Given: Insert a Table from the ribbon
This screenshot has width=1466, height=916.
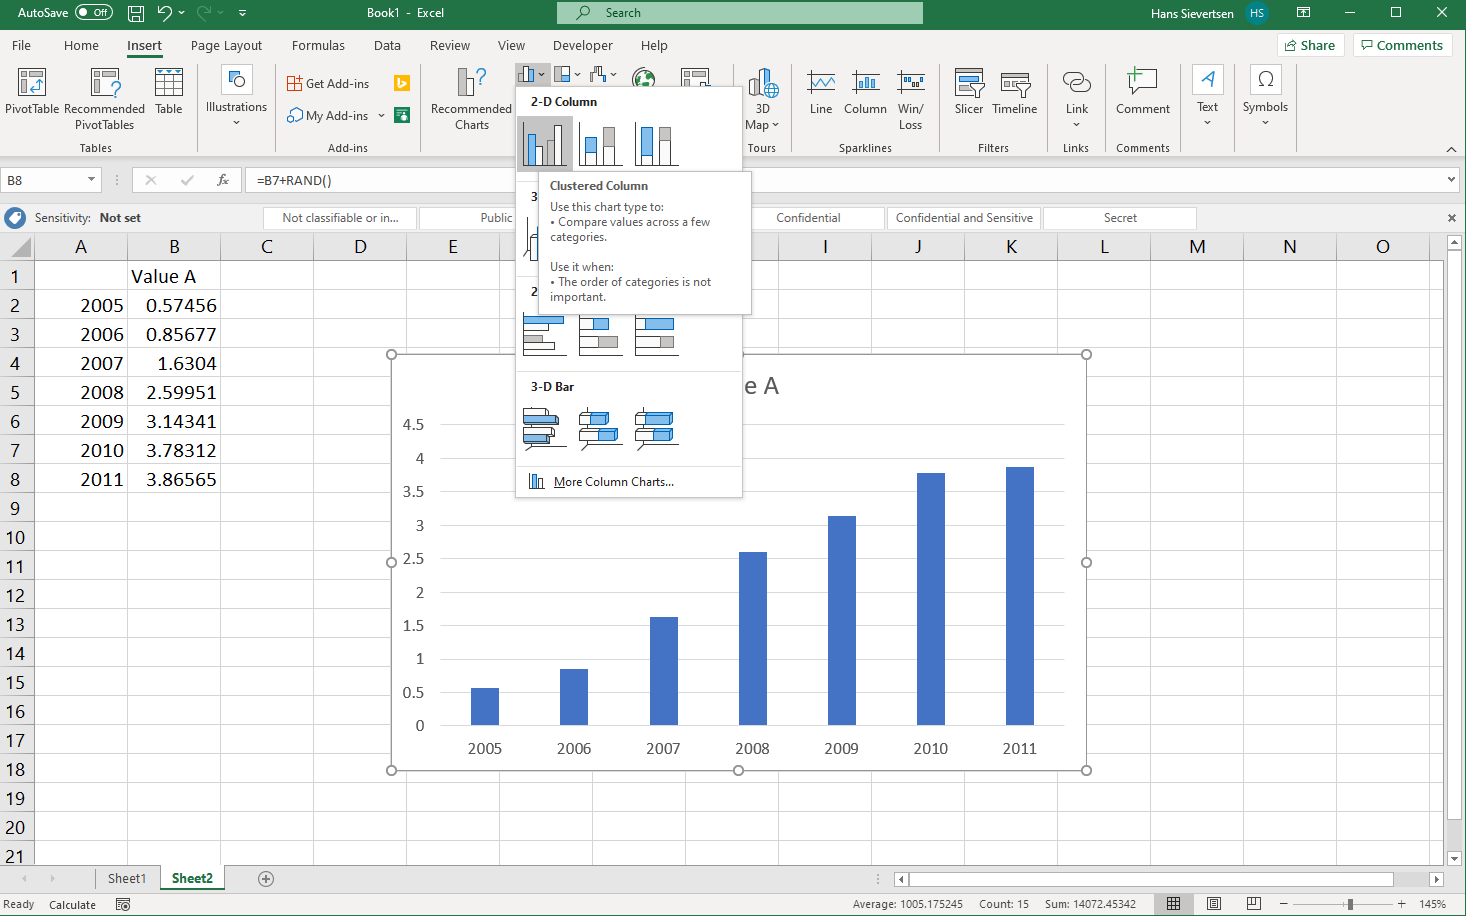Looking at the screenshot, I should [169, 92].
